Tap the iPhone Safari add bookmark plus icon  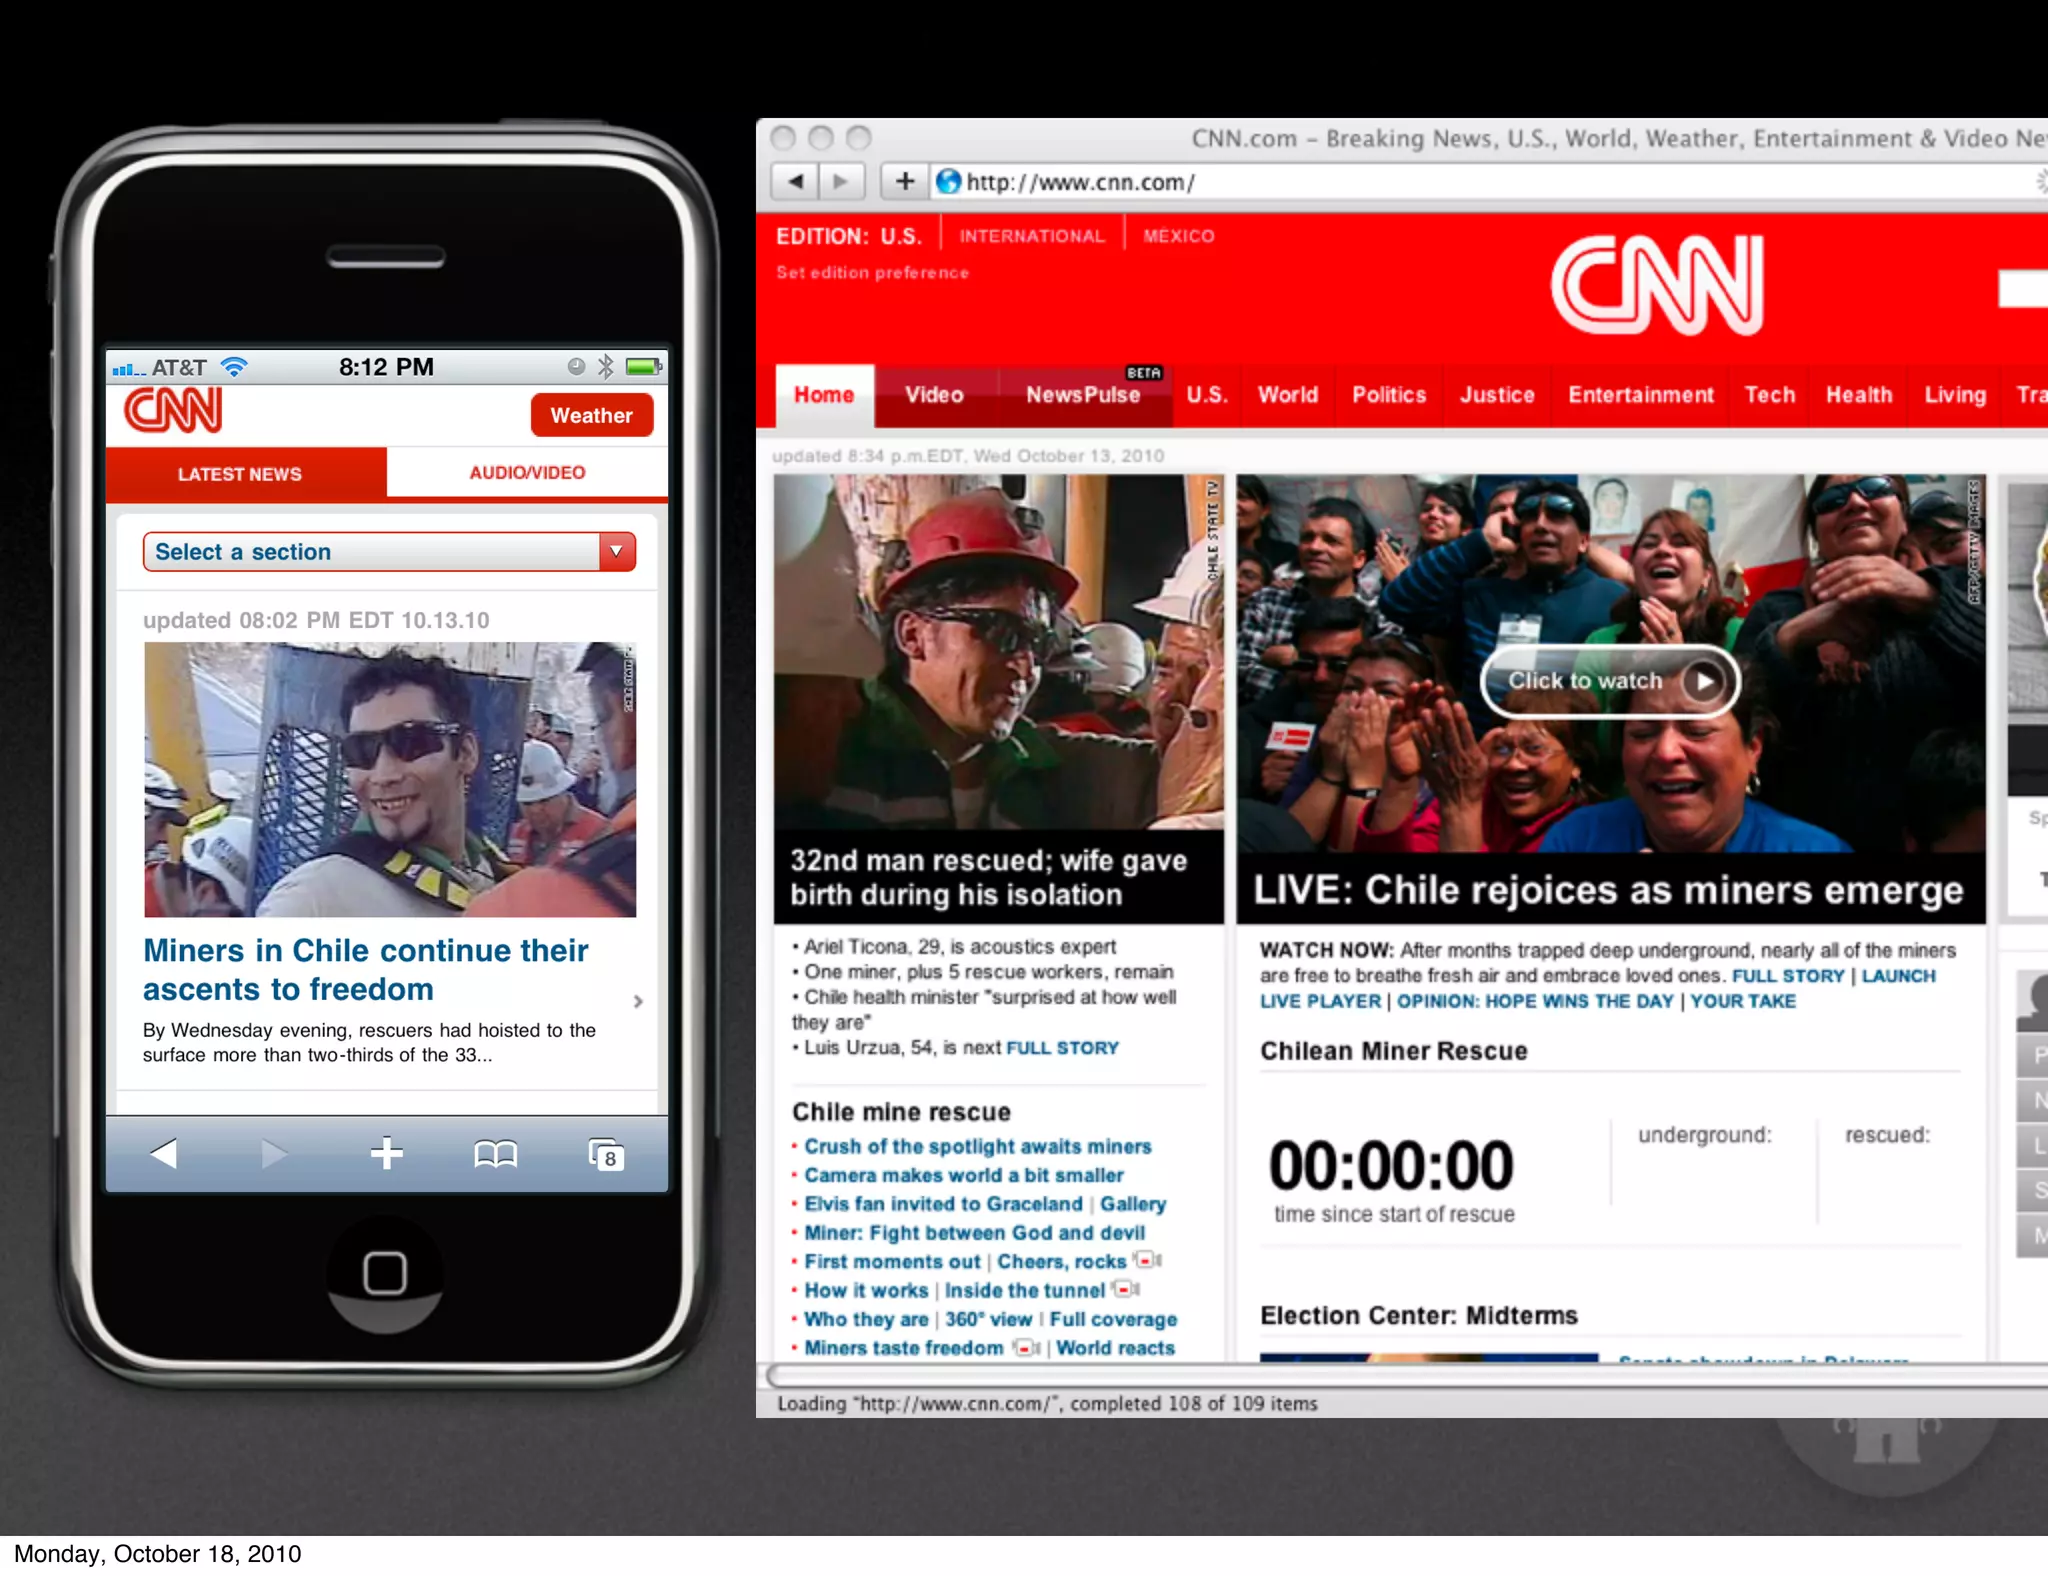pyautogui.click(x=386, y=1154)
